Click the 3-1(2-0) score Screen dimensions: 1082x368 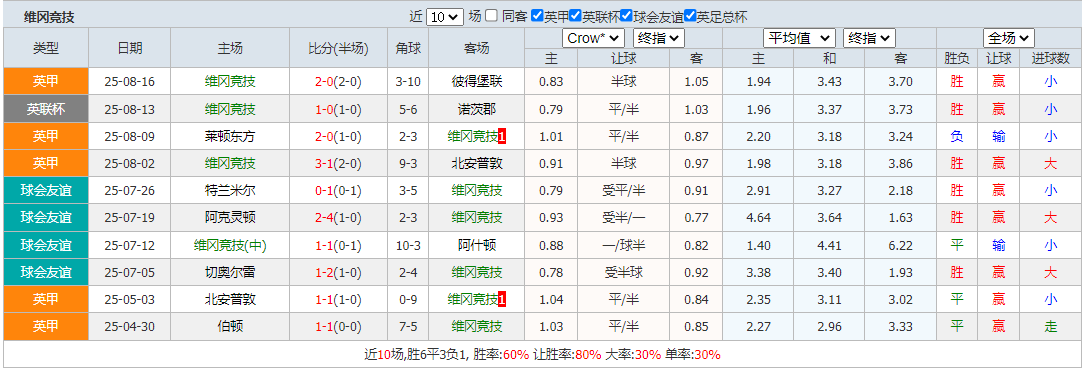[338, 164]
